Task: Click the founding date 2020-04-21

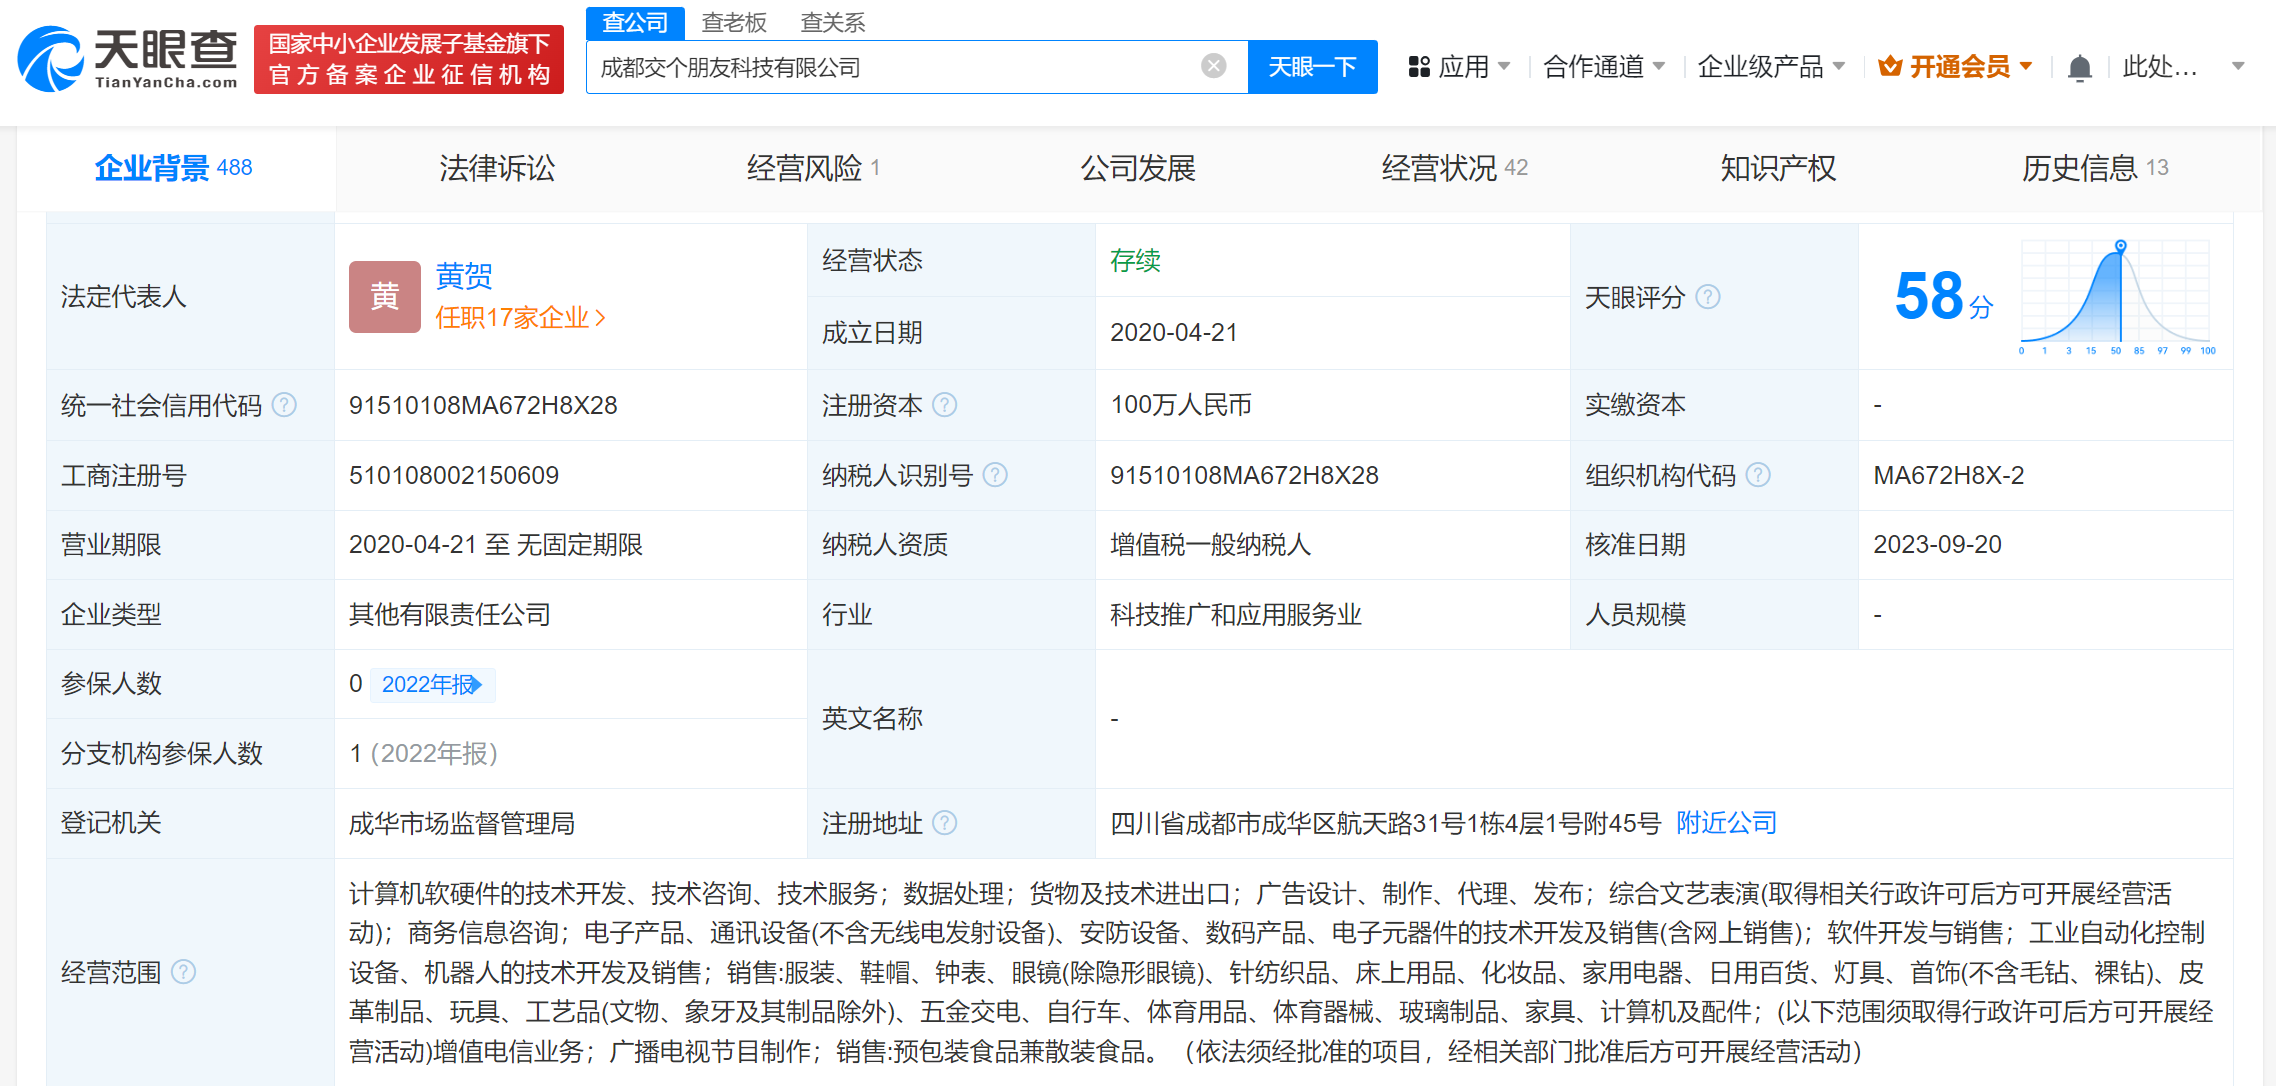Action: click(x=1174, y=333)
